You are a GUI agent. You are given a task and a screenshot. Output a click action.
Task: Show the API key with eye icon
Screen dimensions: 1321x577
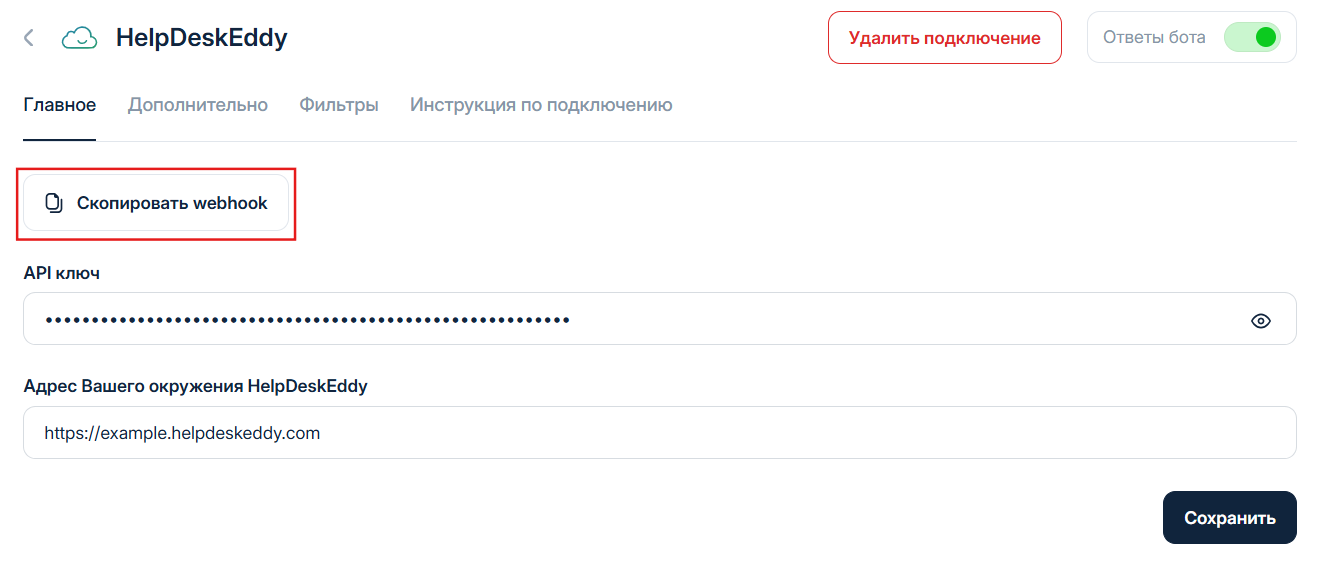(x=1261, y=321)
